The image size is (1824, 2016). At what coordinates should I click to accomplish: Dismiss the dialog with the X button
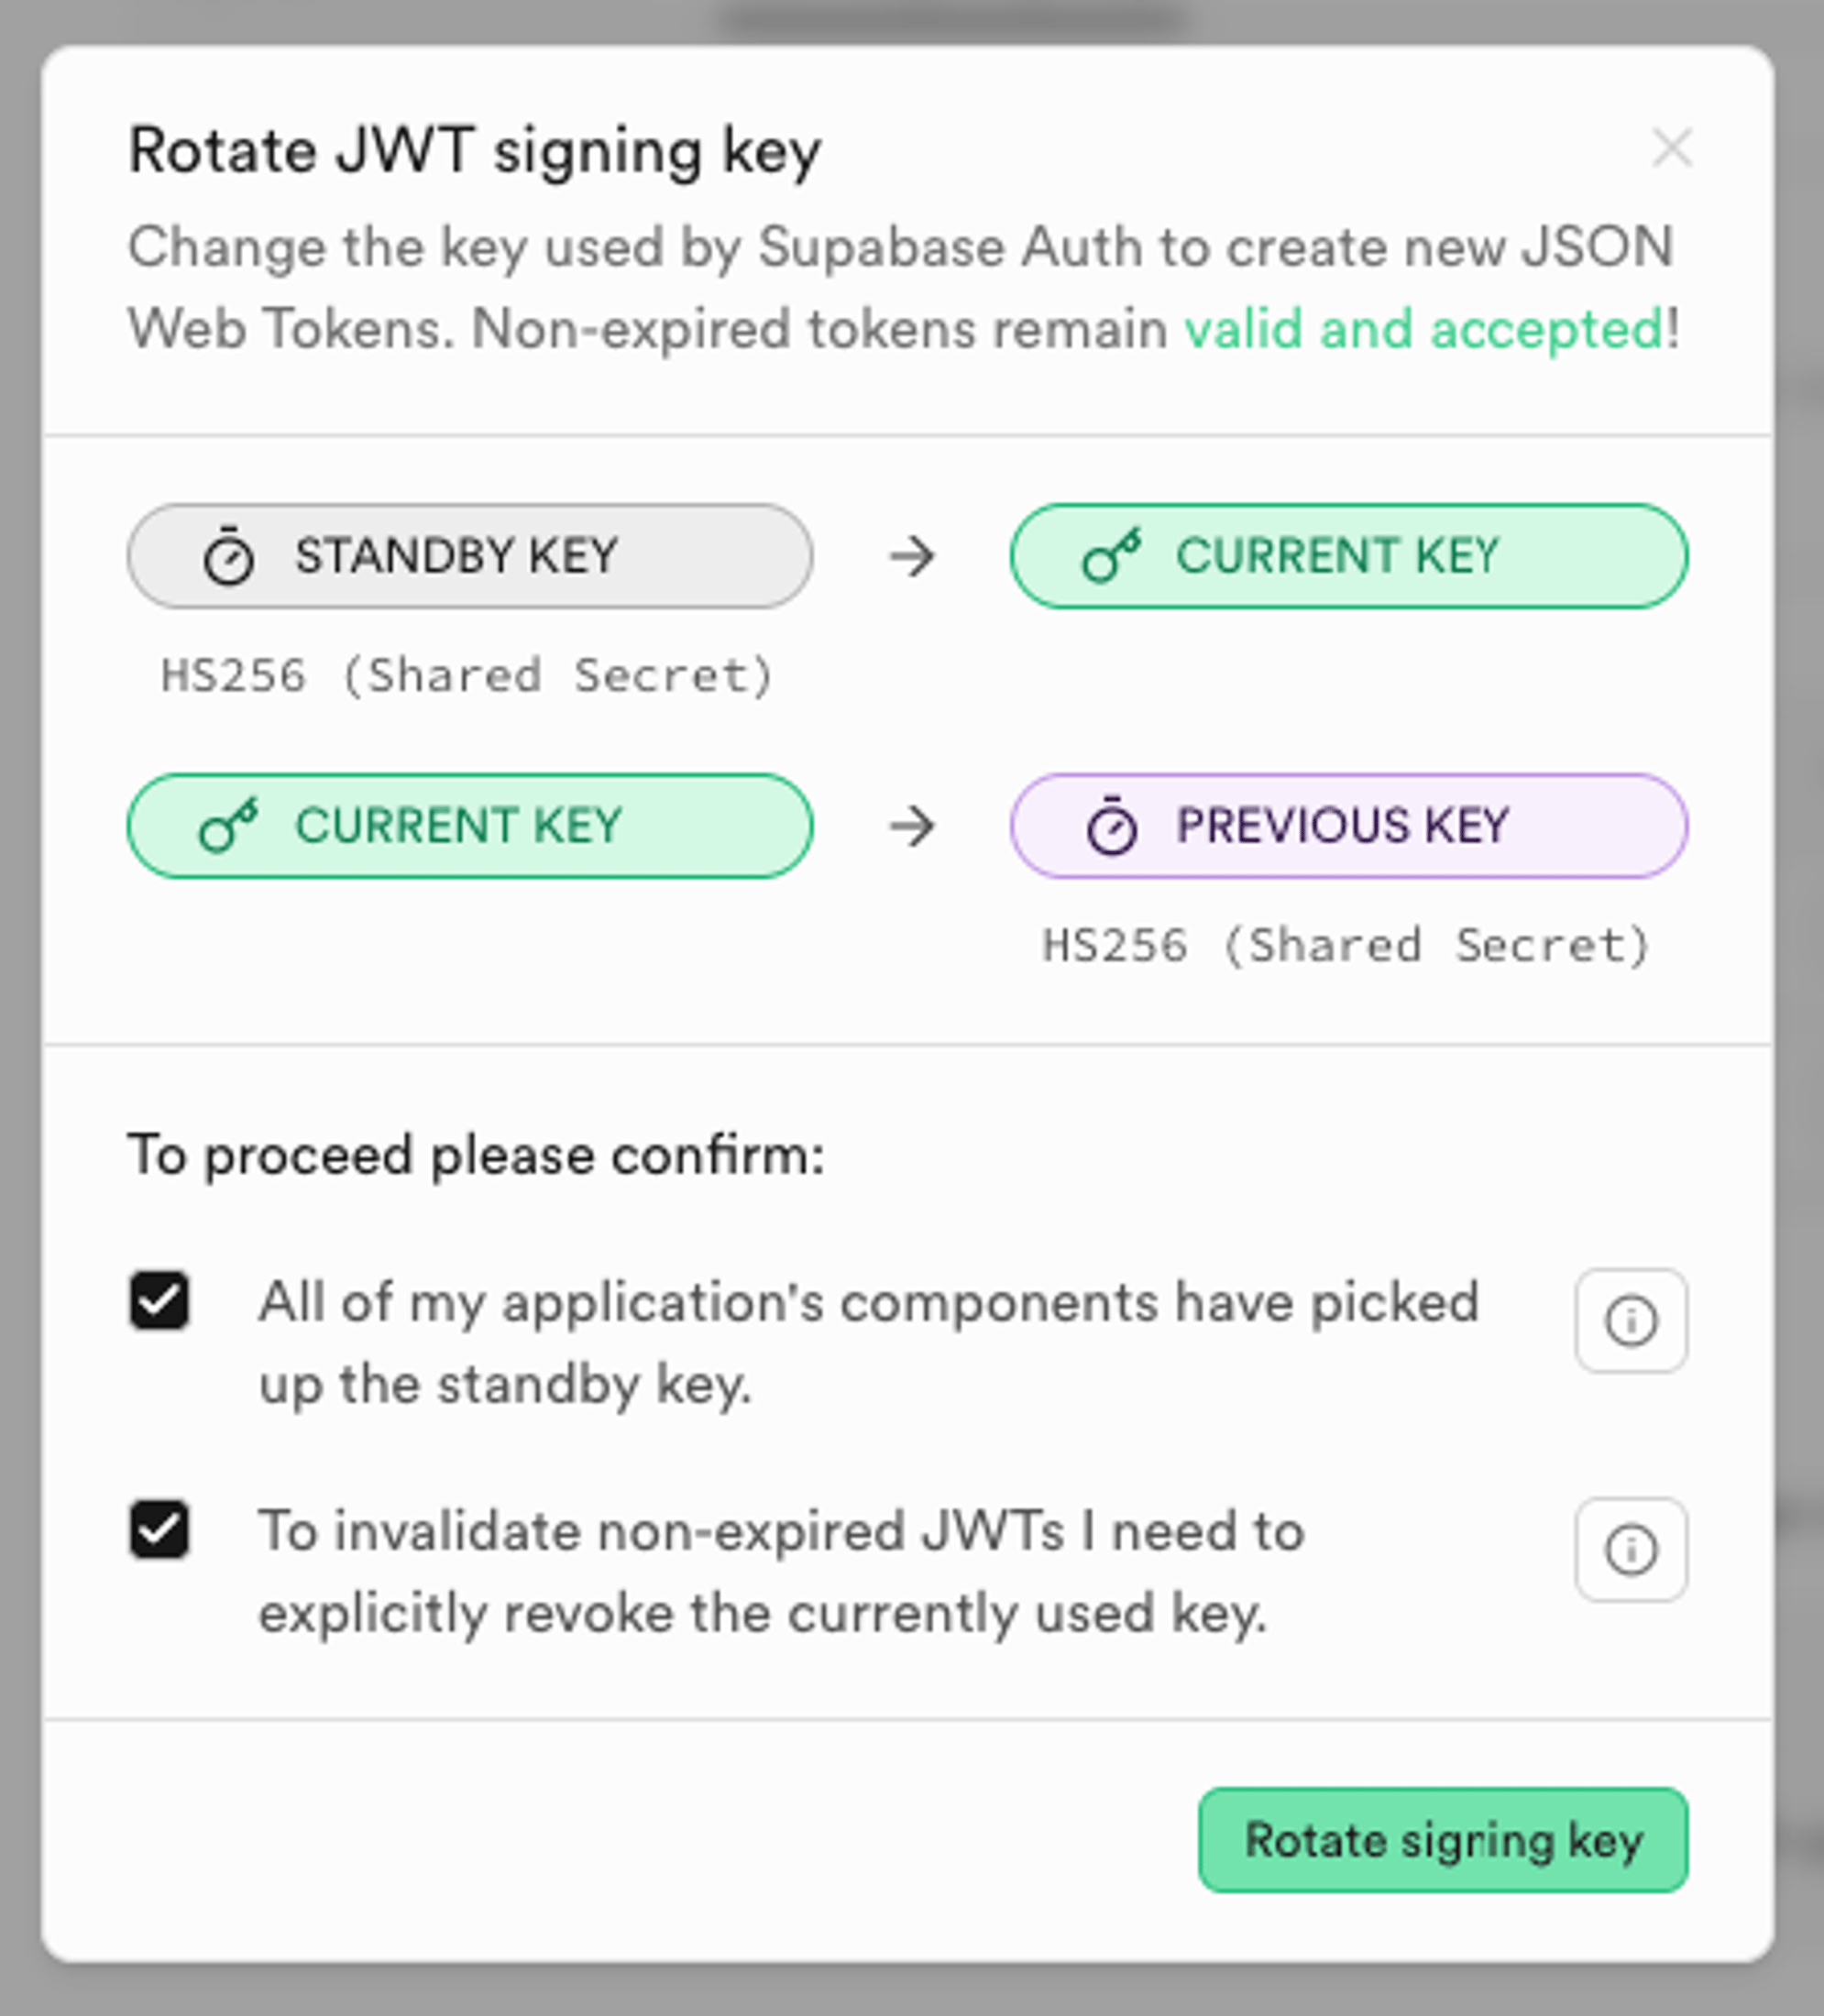(1674, 148)
